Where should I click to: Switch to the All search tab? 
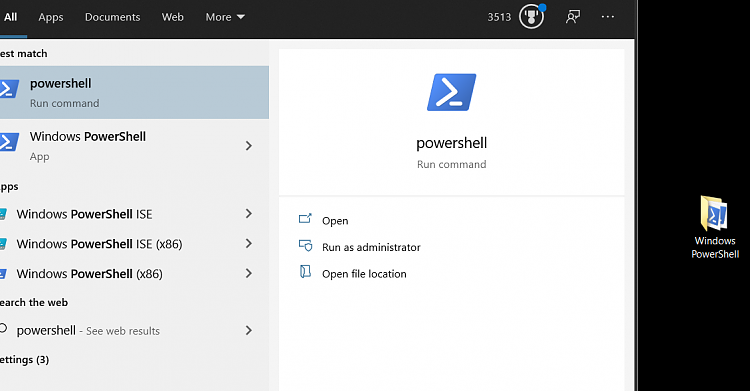pos(11,17)
